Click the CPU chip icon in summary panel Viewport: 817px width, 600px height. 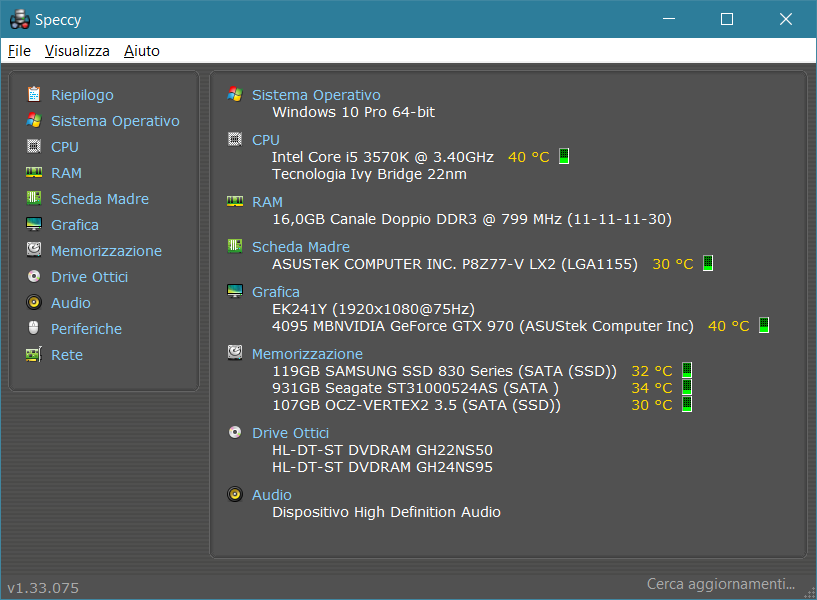(235, 139)
